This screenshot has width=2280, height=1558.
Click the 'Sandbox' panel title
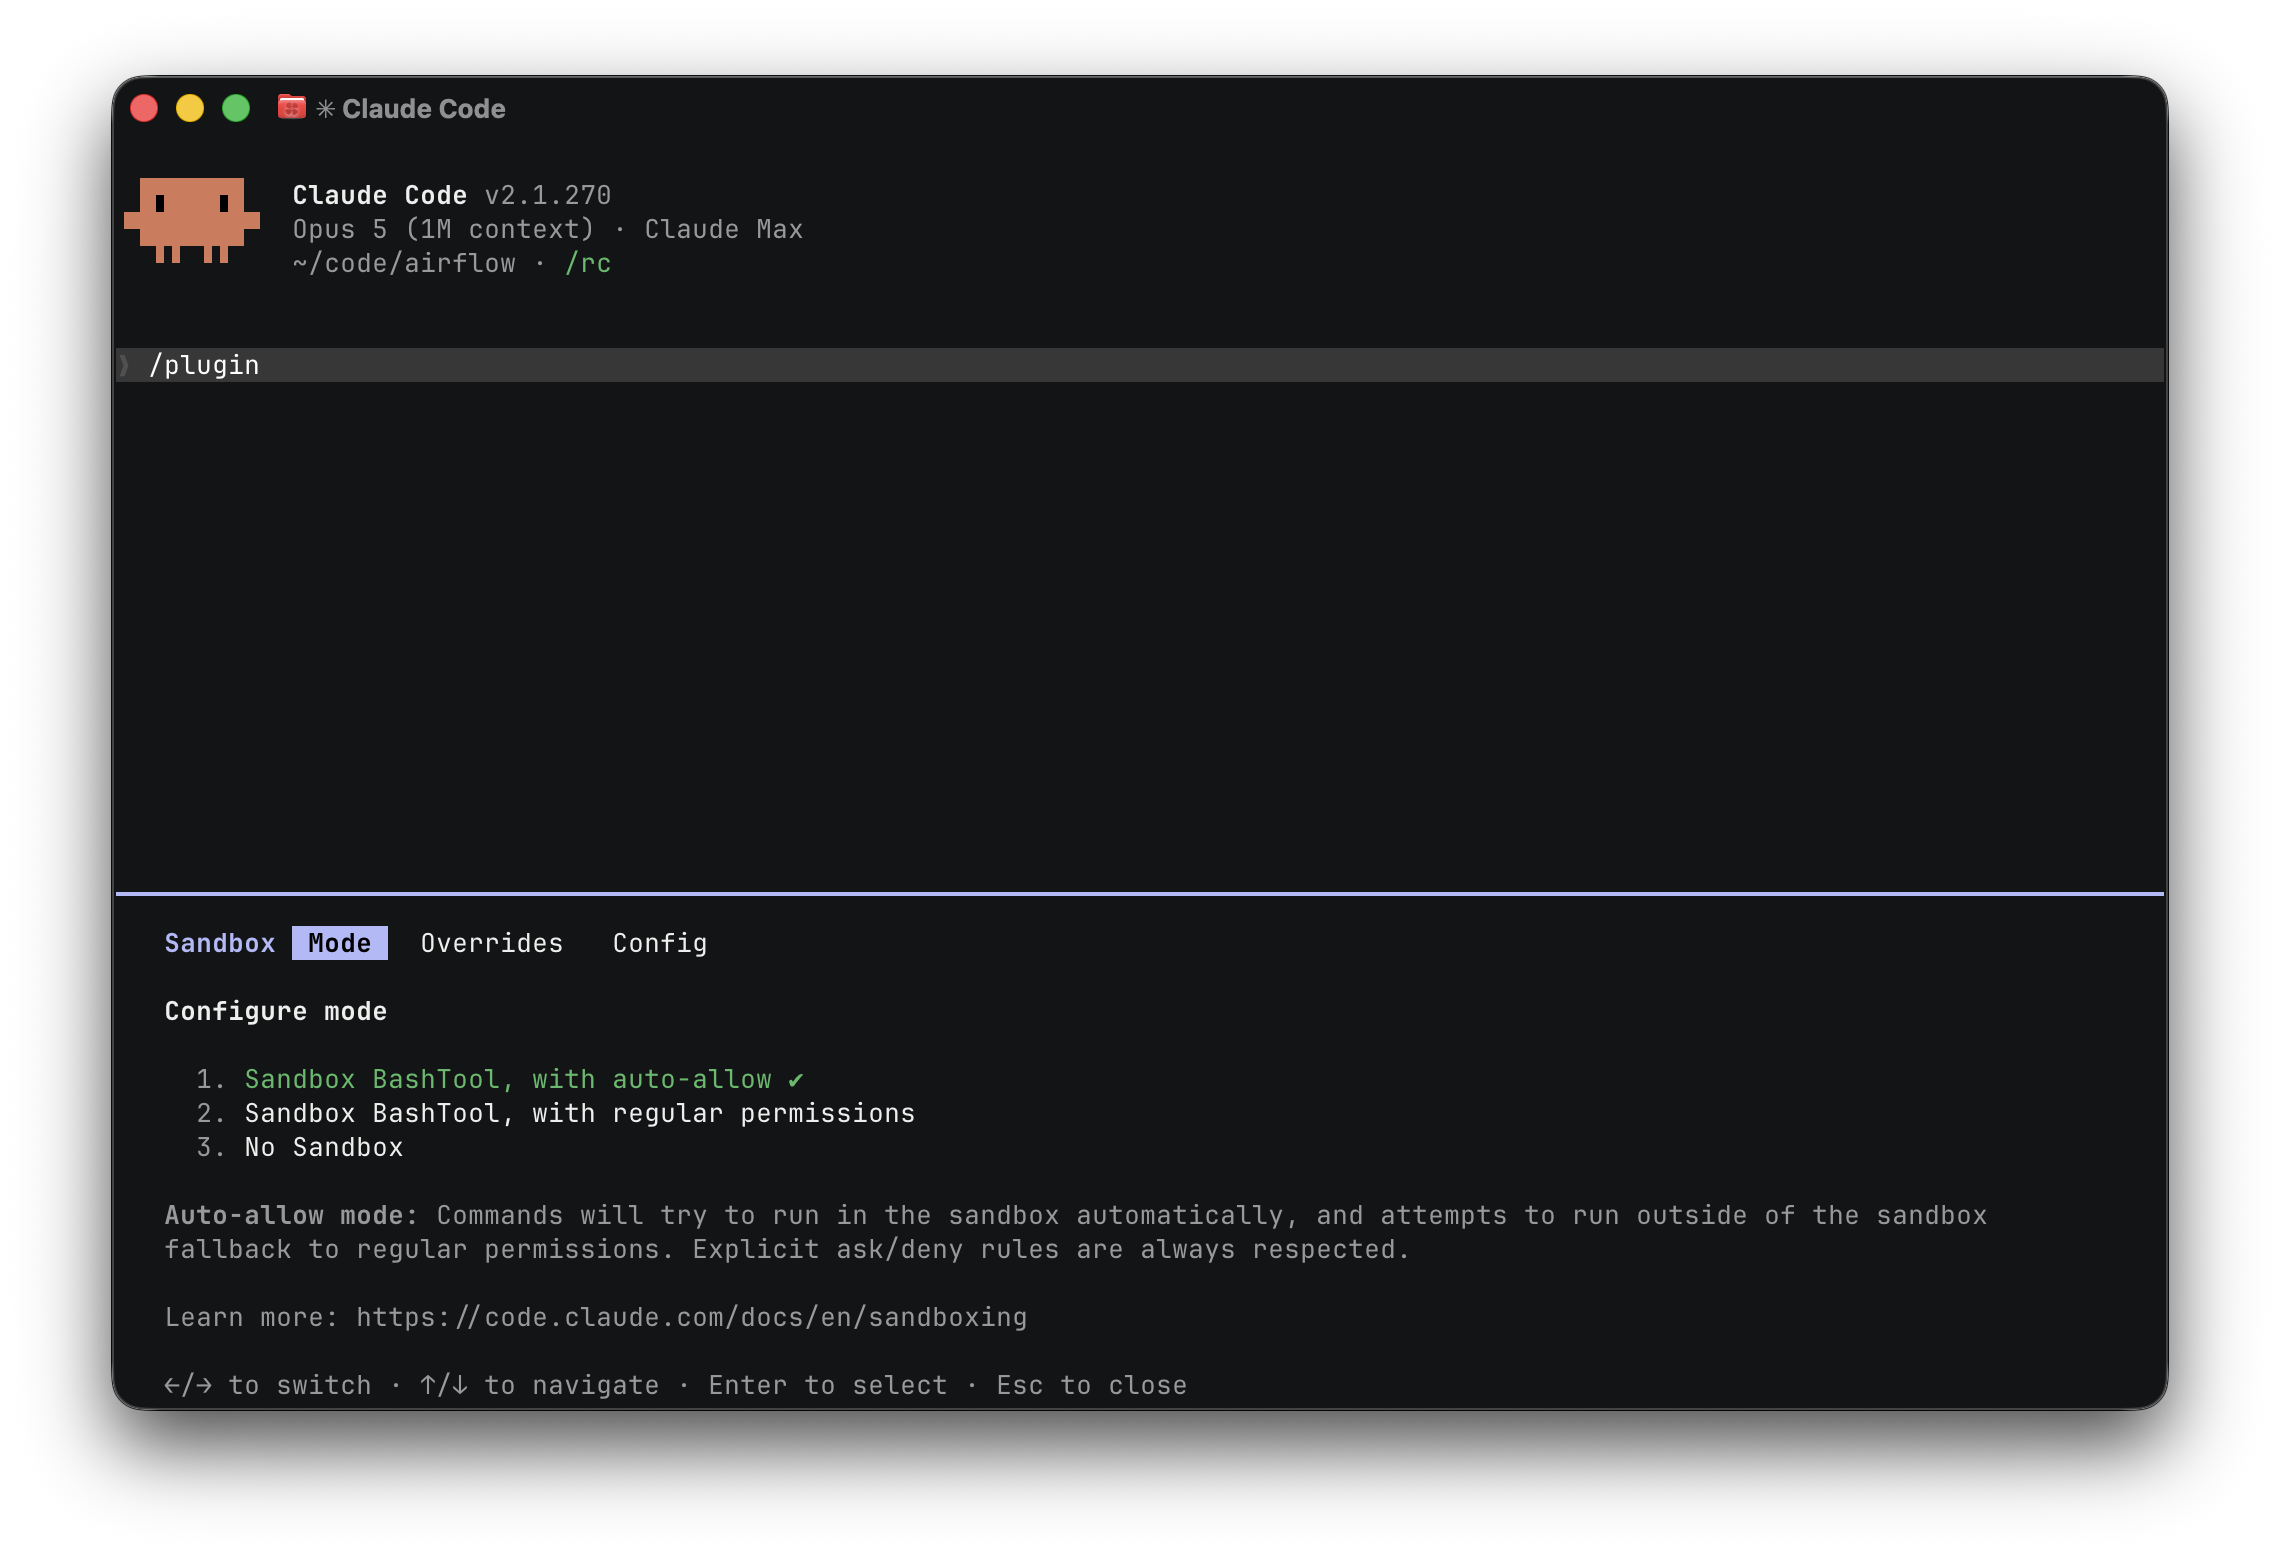pos(220,943)
